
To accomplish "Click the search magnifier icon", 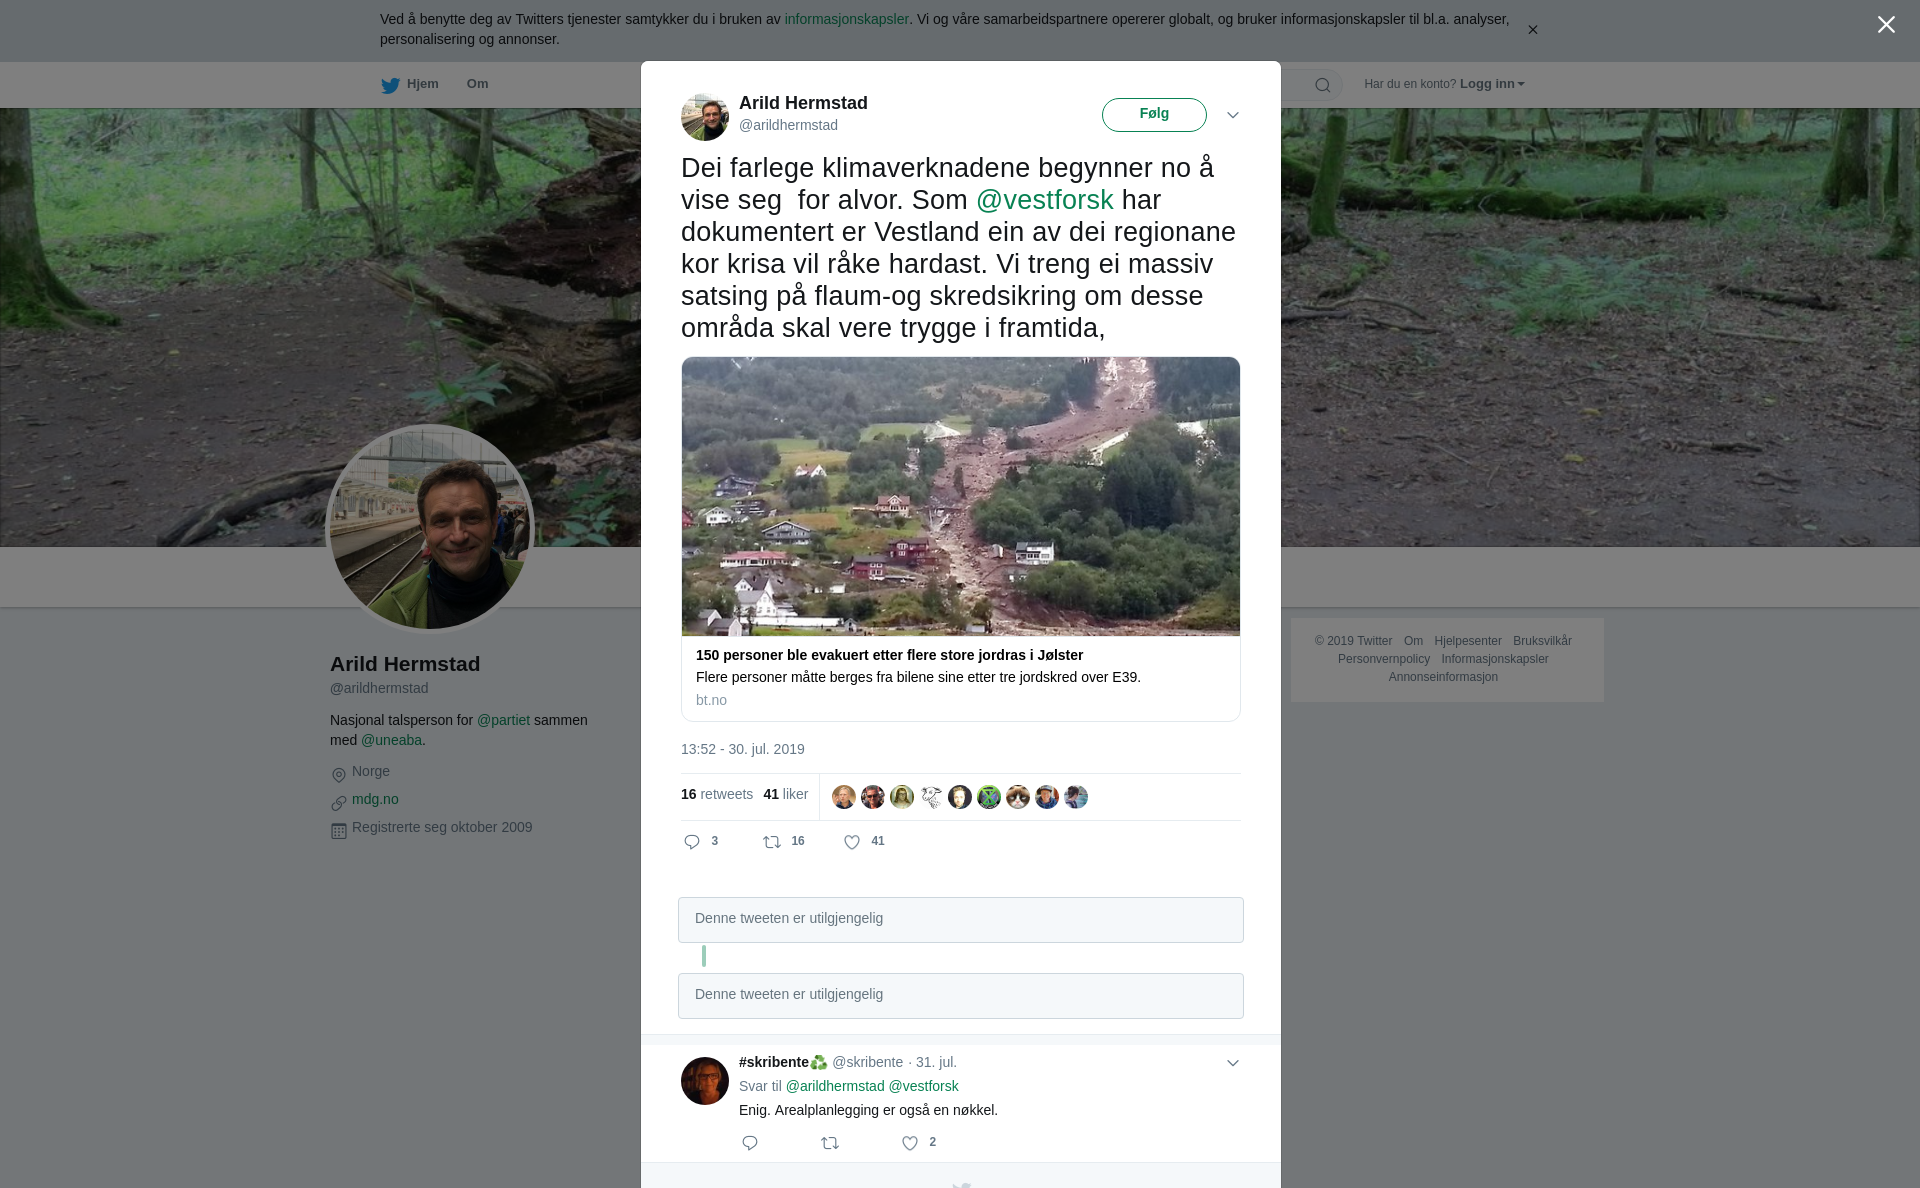I will coord(1323,85).
